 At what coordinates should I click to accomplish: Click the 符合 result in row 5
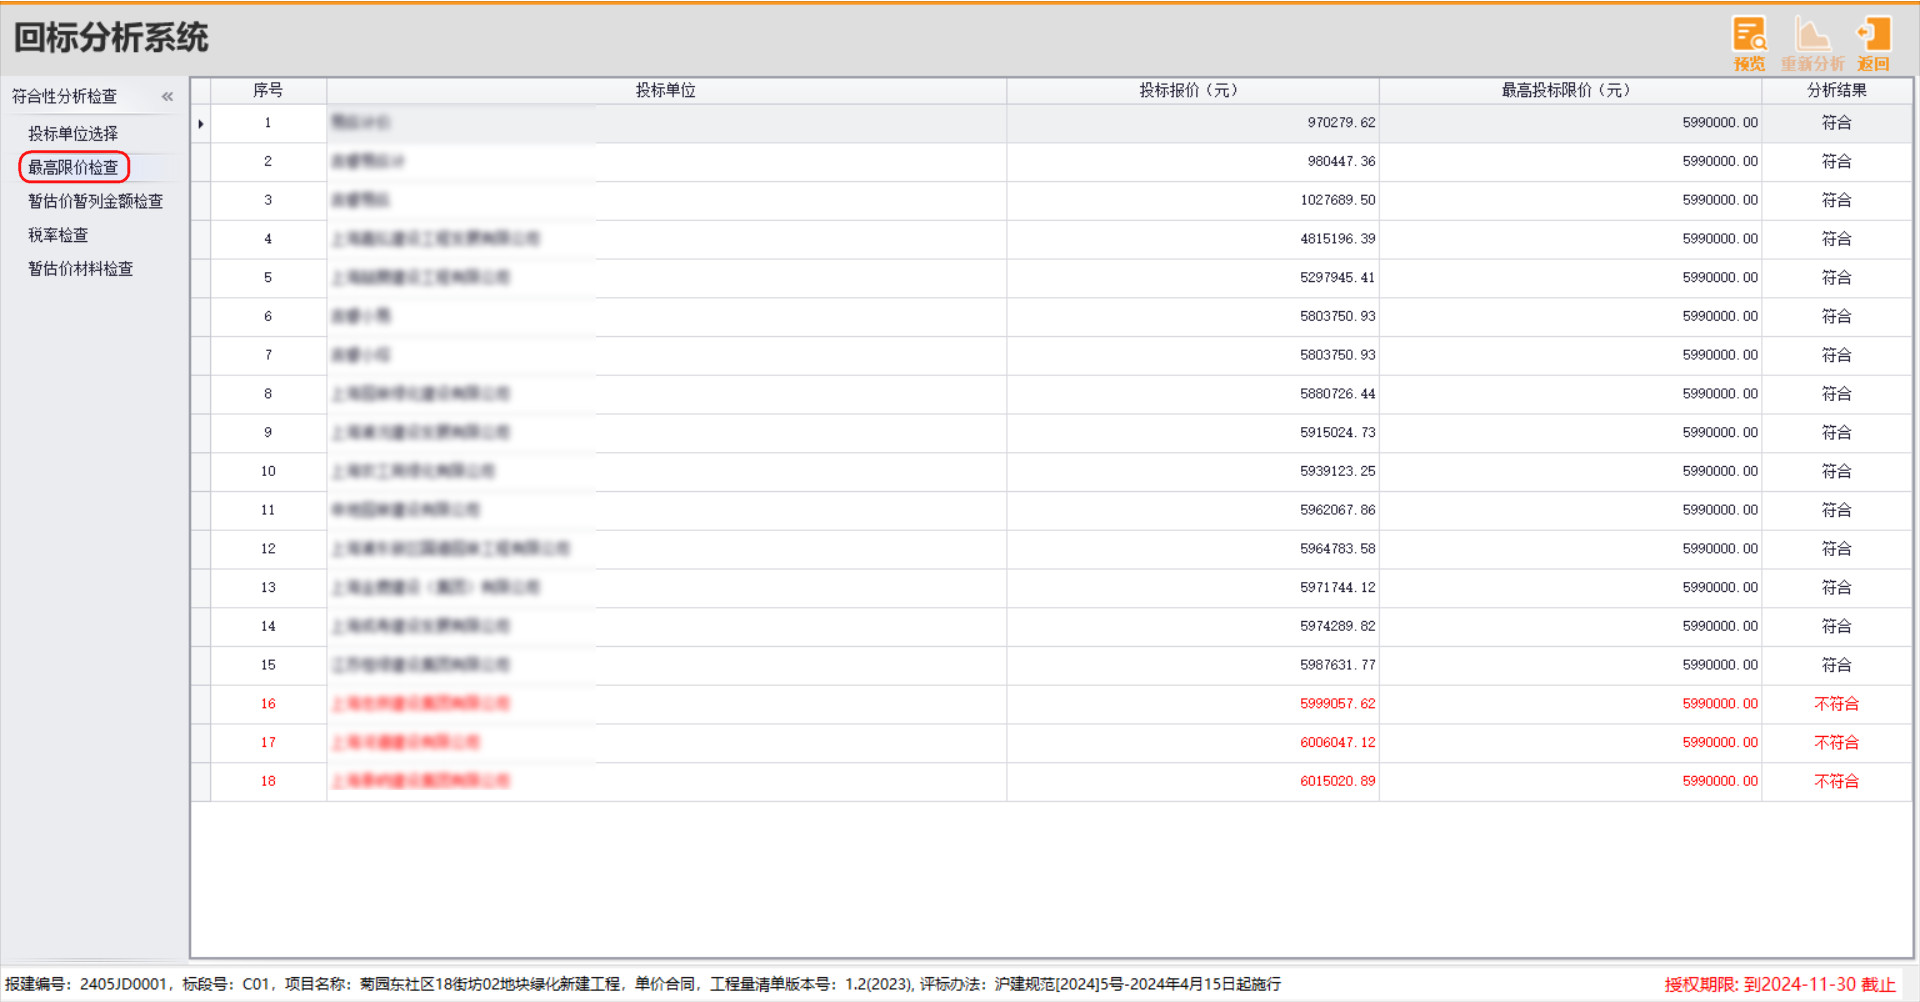click(x=1836, y=278)
